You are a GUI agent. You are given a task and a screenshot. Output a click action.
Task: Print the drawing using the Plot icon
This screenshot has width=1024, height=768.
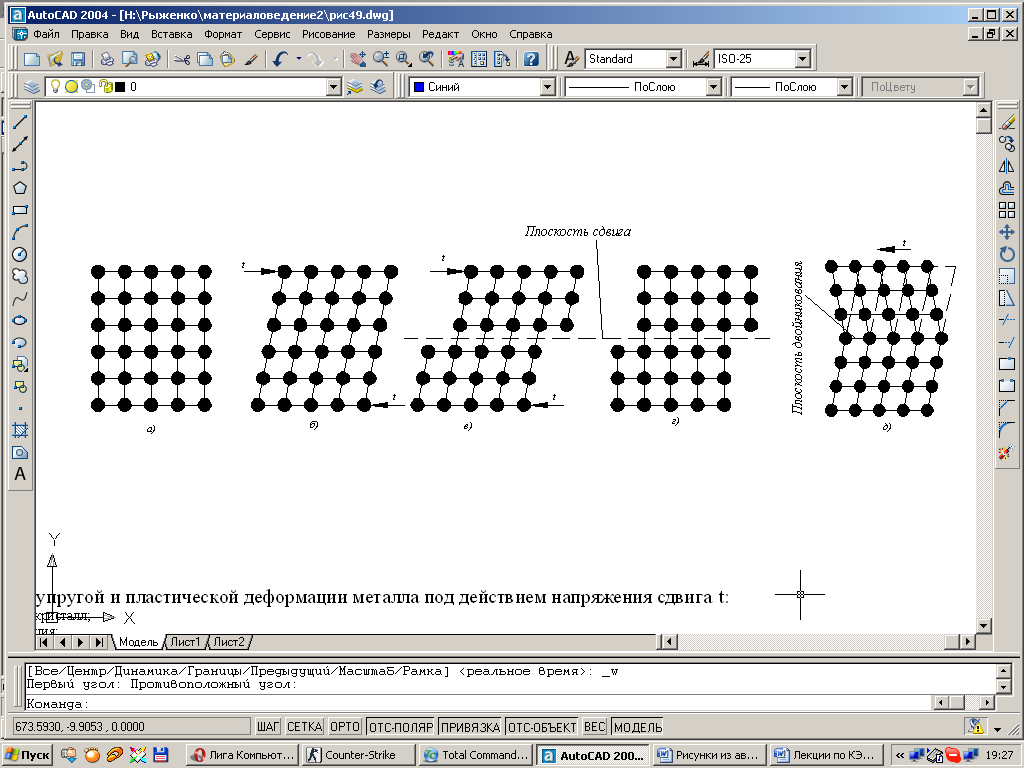[106, 59]
